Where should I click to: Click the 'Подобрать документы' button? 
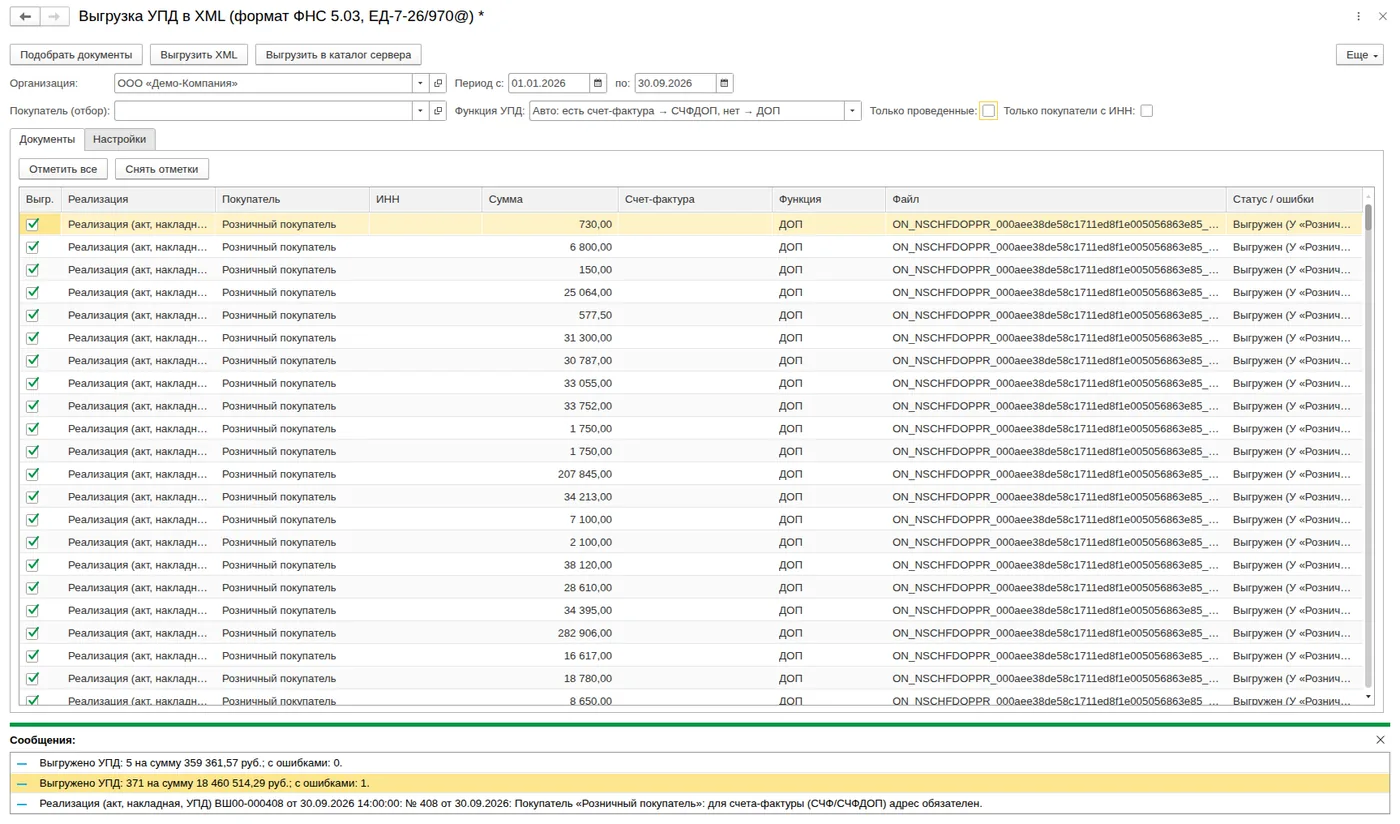pyautogui.click(x=76, y=55)
